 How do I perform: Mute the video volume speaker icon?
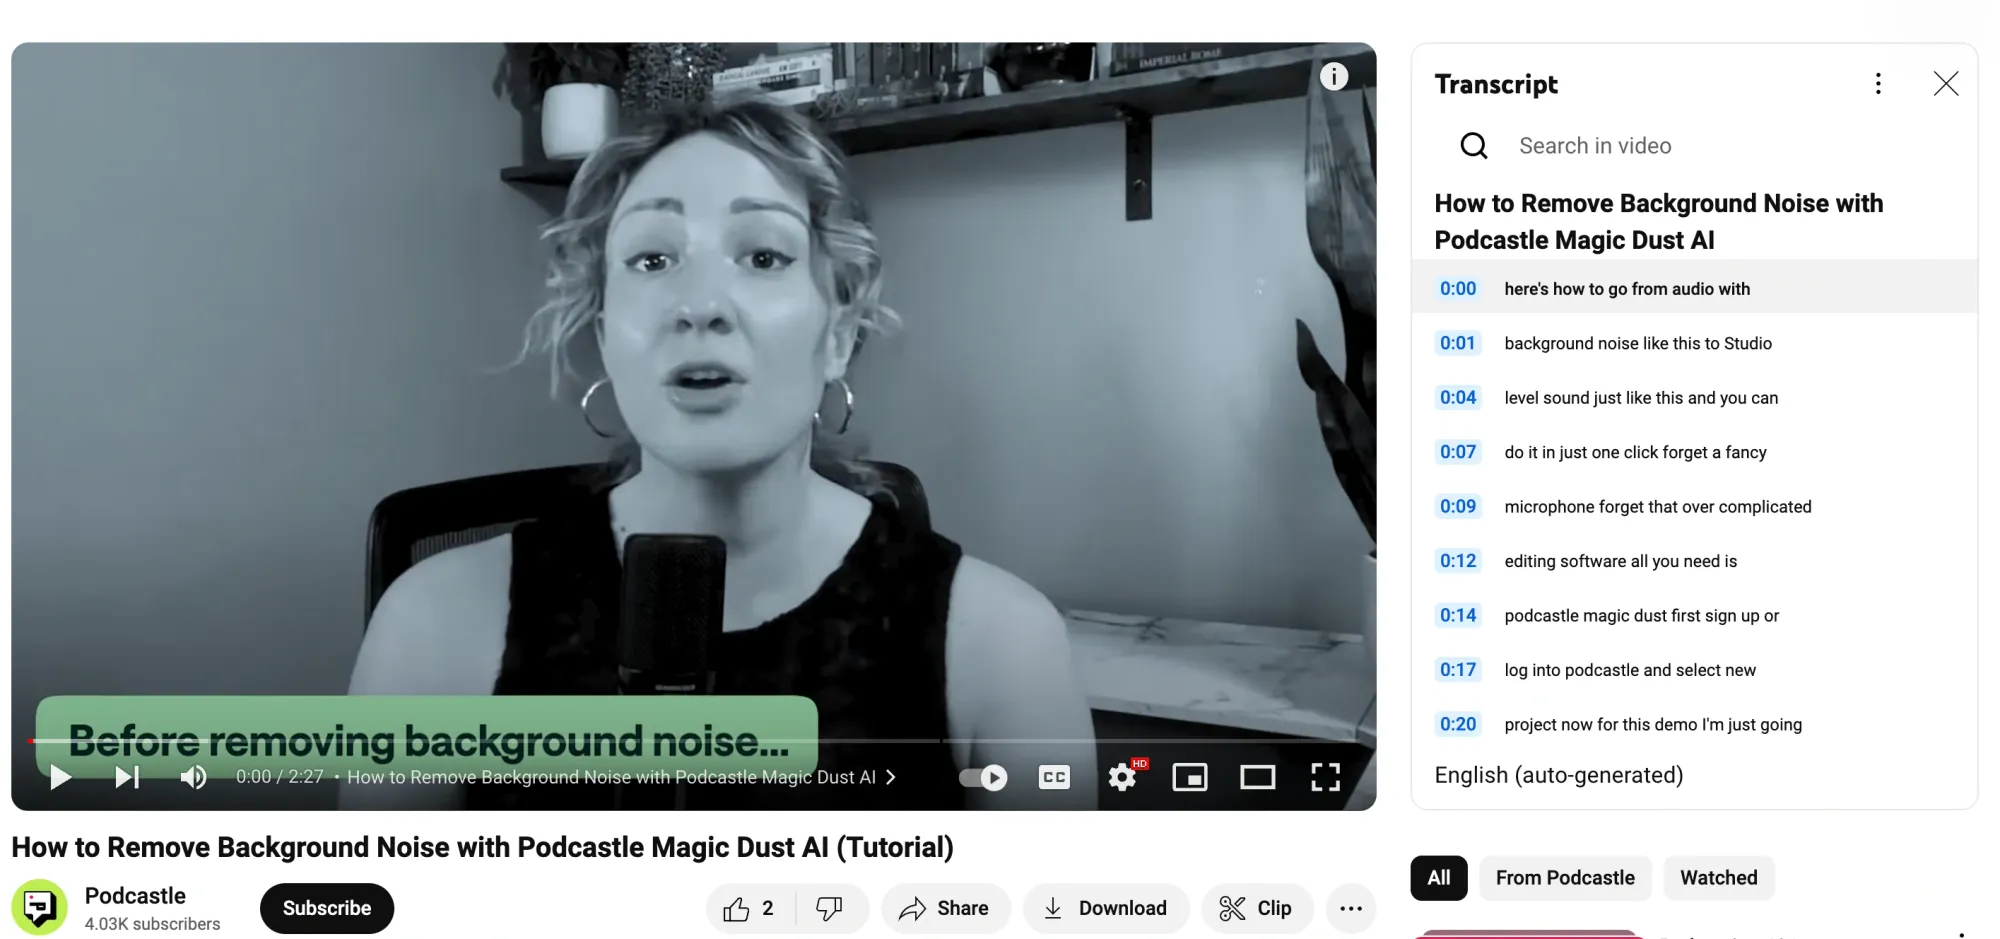click(x=193, y=777)
